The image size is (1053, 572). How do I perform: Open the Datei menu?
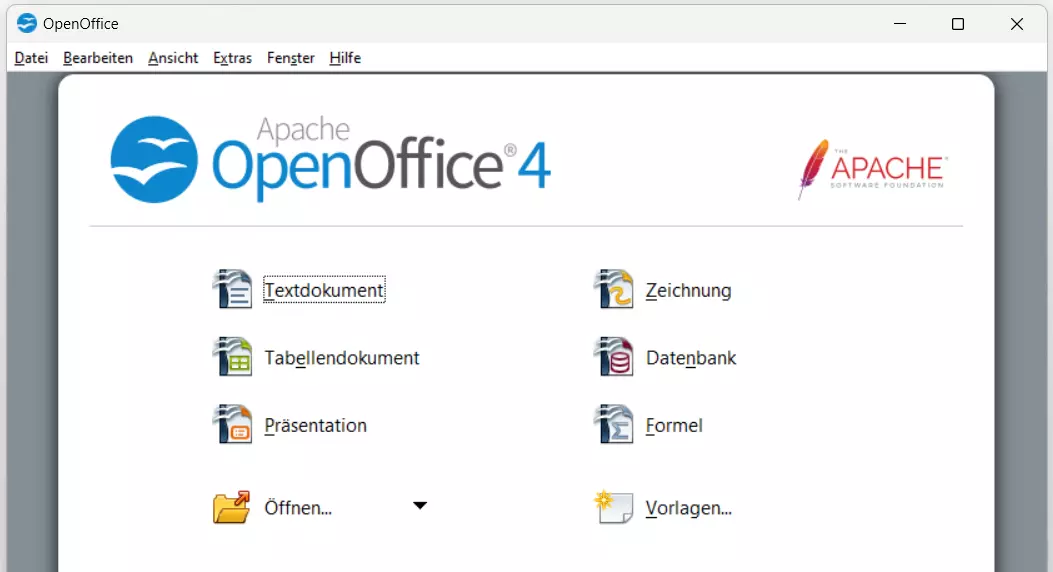coord(31,58)
